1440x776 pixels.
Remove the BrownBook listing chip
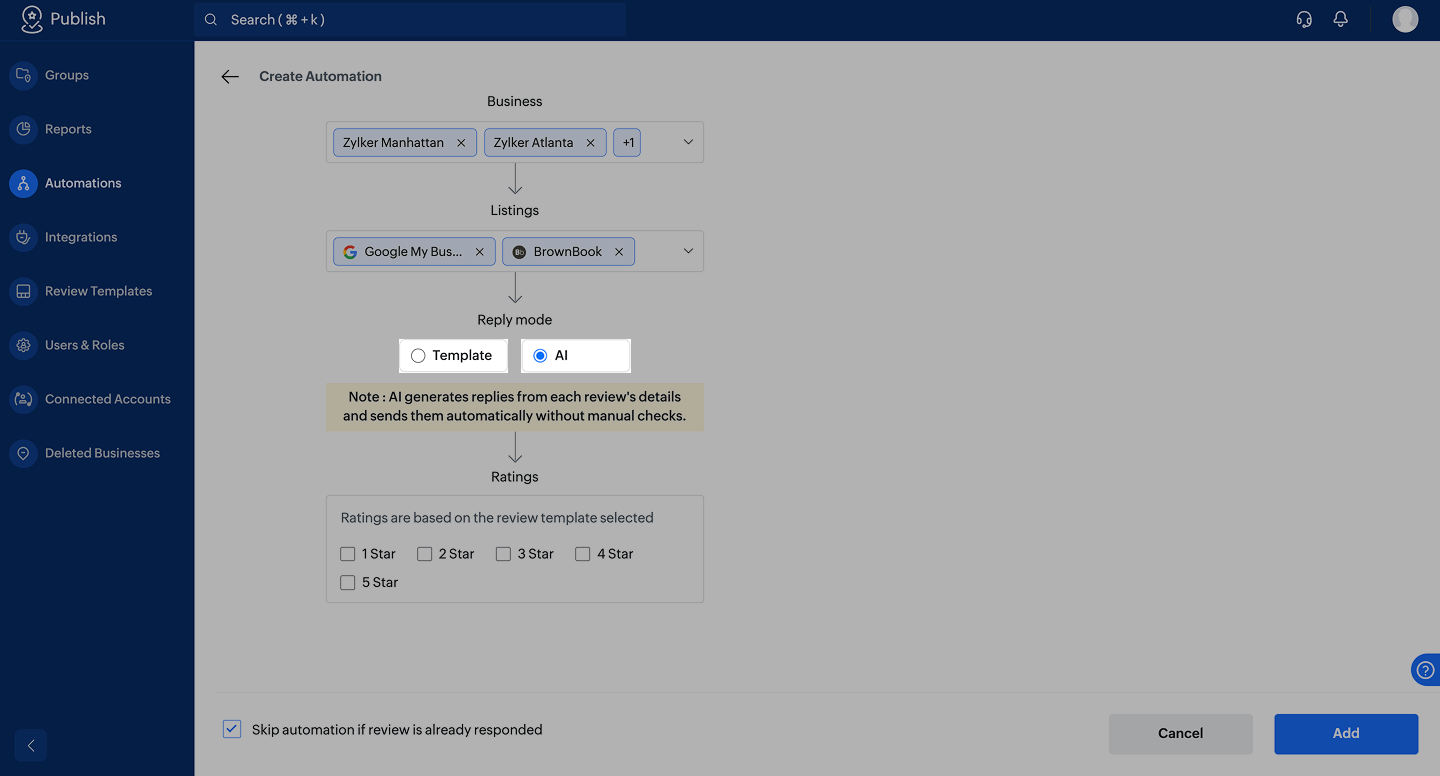(x=619, y=252)
